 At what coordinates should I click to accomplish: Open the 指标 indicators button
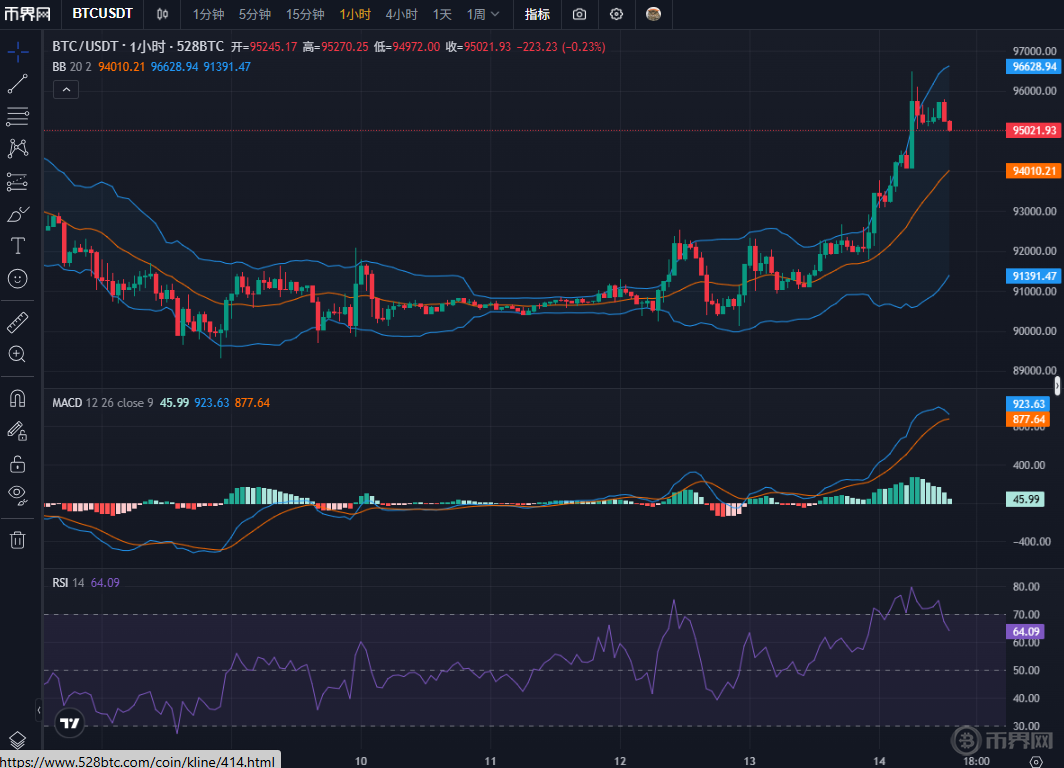[x=537, y=14]
